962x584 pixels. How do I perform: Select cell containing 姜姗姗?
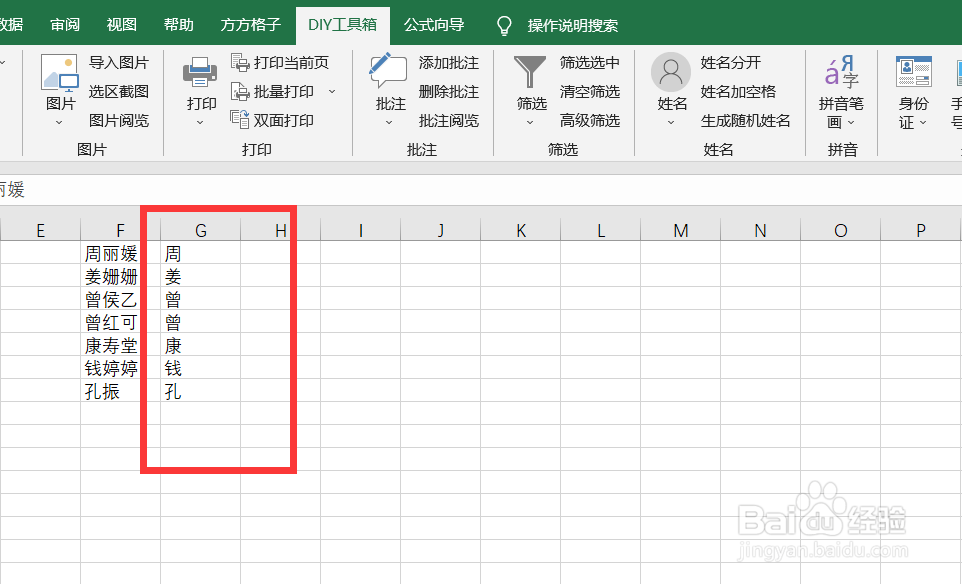pos(120,275)
